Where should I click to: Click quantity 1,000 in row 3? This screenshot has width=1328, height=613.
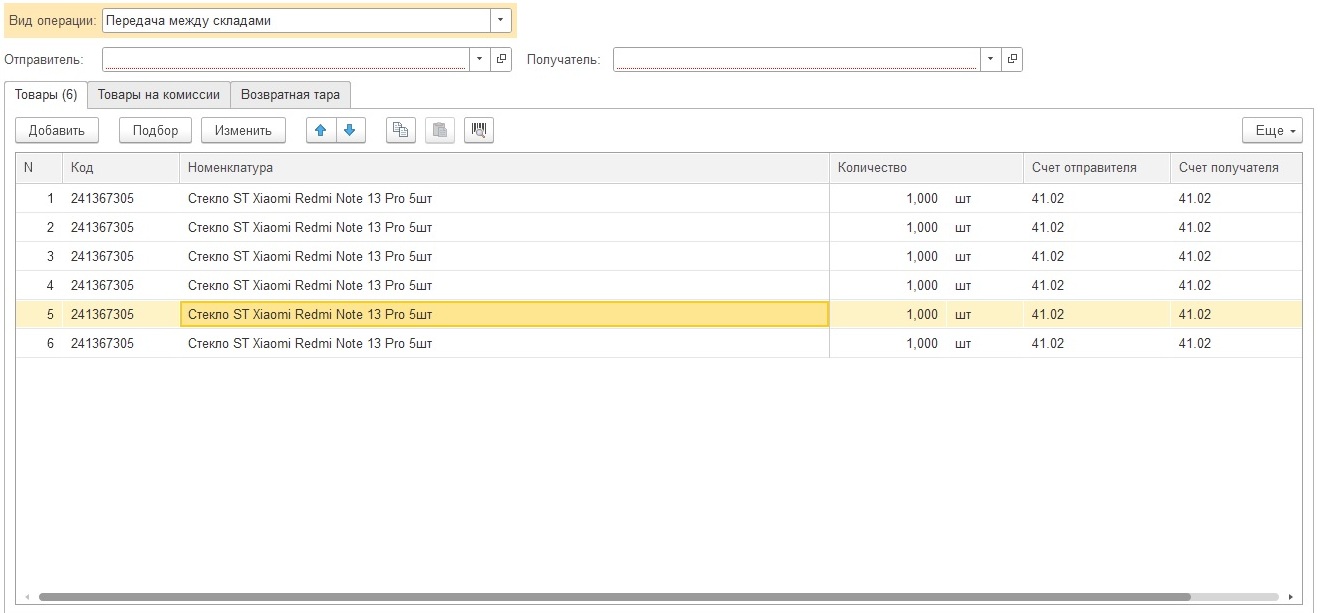[x=922, y=256]
